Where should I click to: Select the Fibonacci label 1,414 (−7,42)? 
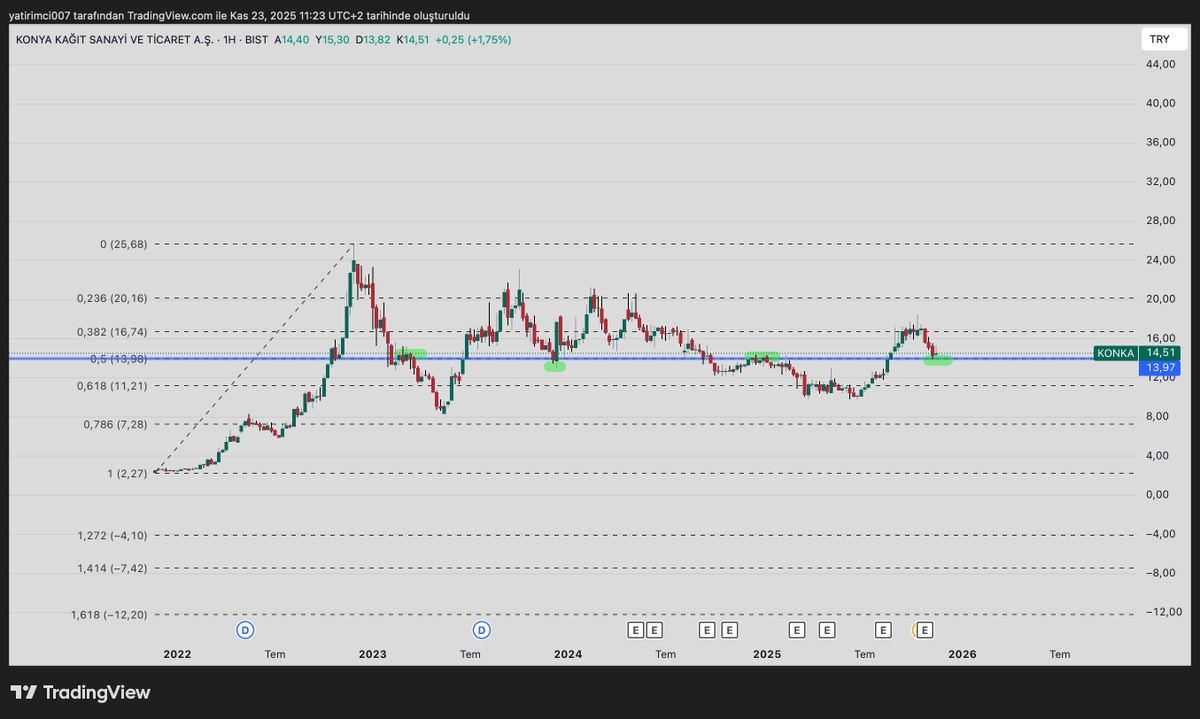point(112,568)
